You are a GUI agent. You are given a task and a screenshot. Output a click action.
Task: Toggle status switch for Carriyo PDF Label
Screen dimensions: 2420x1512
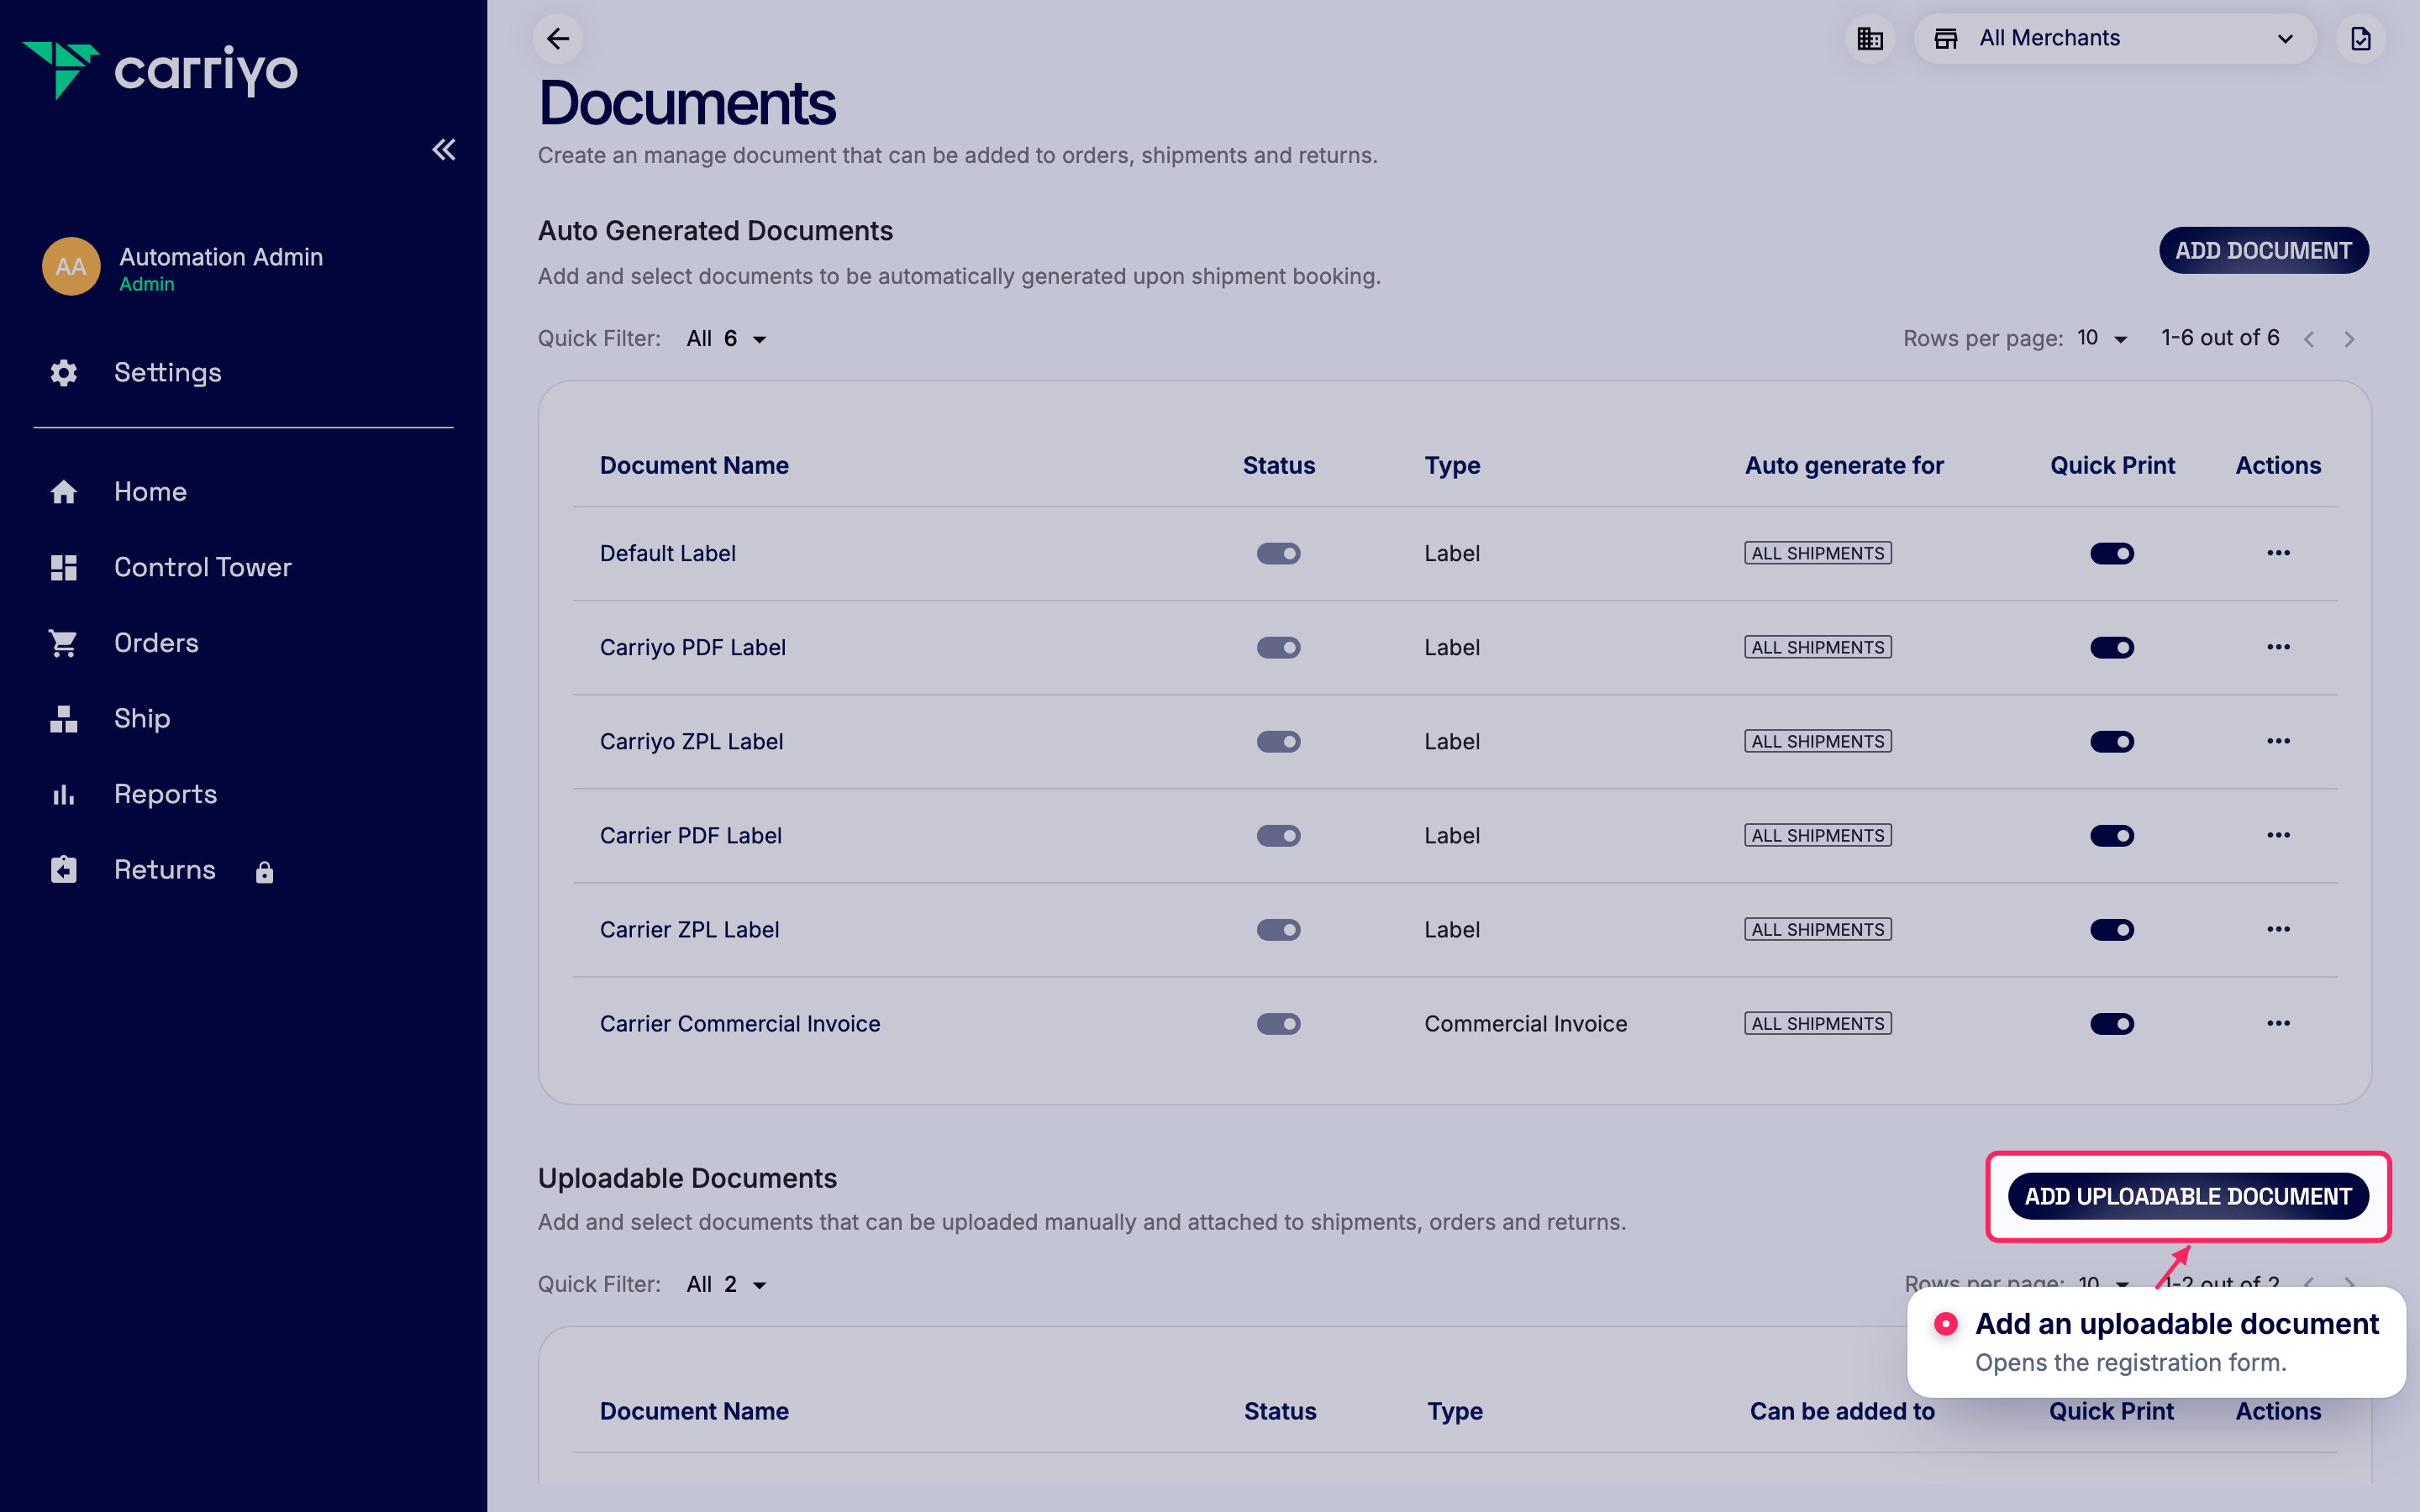[1278, 647]
